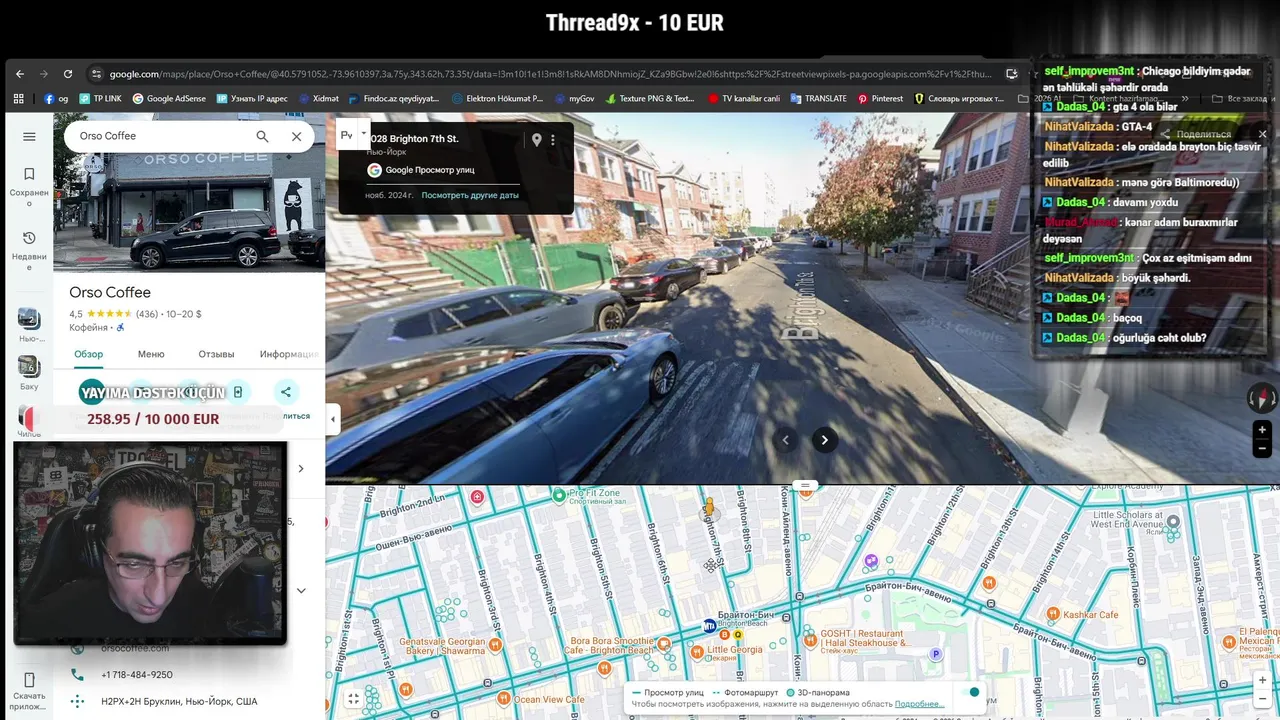The height and width of the screenshot is (720, 1280).
Task: Open the Google Maps hamburger menu
Action: 29,137
